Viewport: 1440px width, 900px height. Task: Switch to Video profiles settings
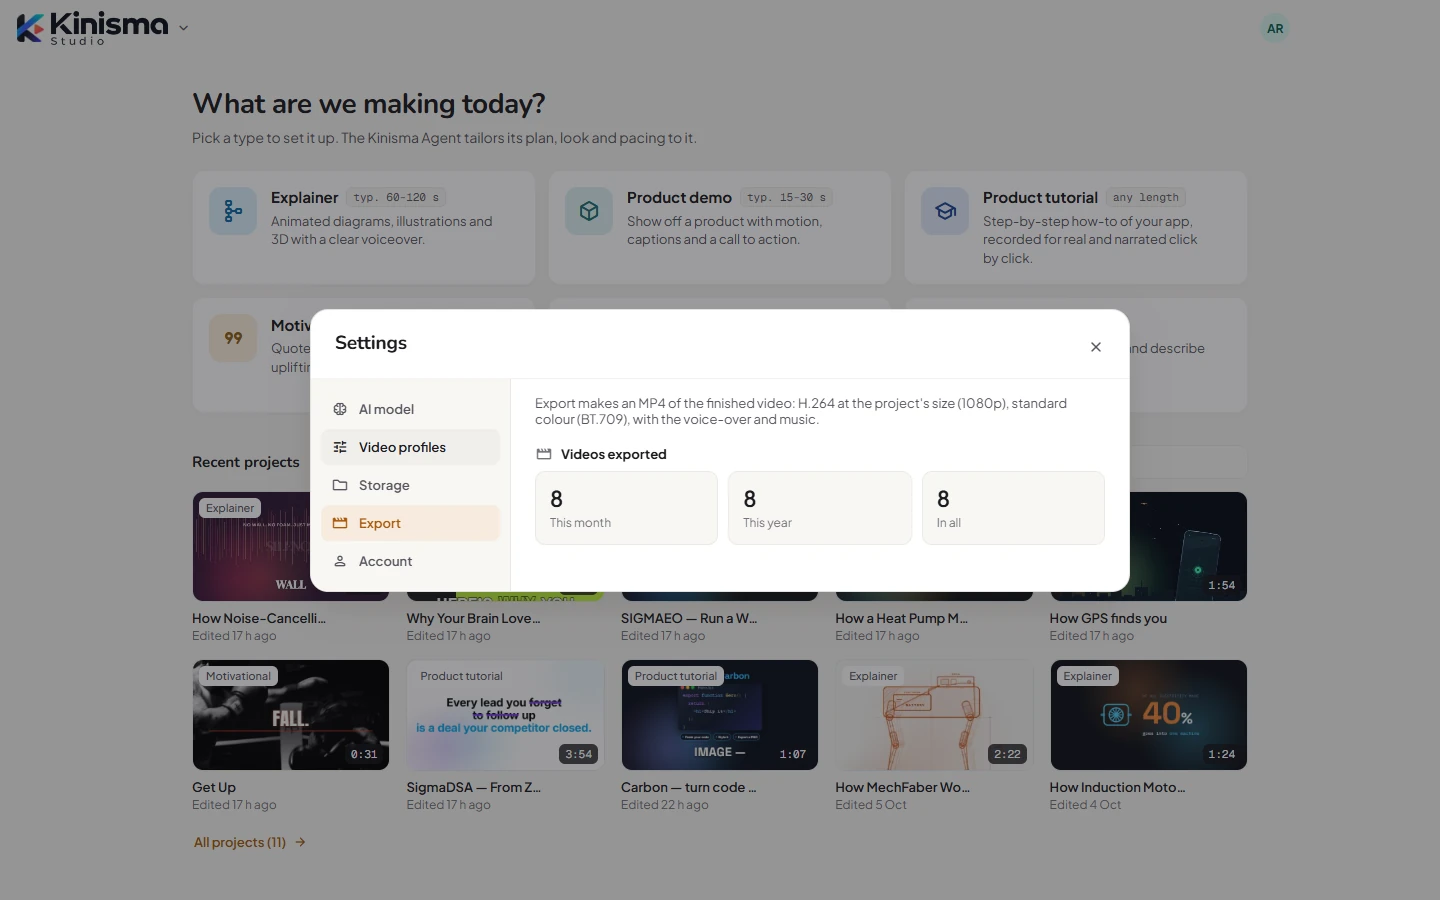[410, 447]
